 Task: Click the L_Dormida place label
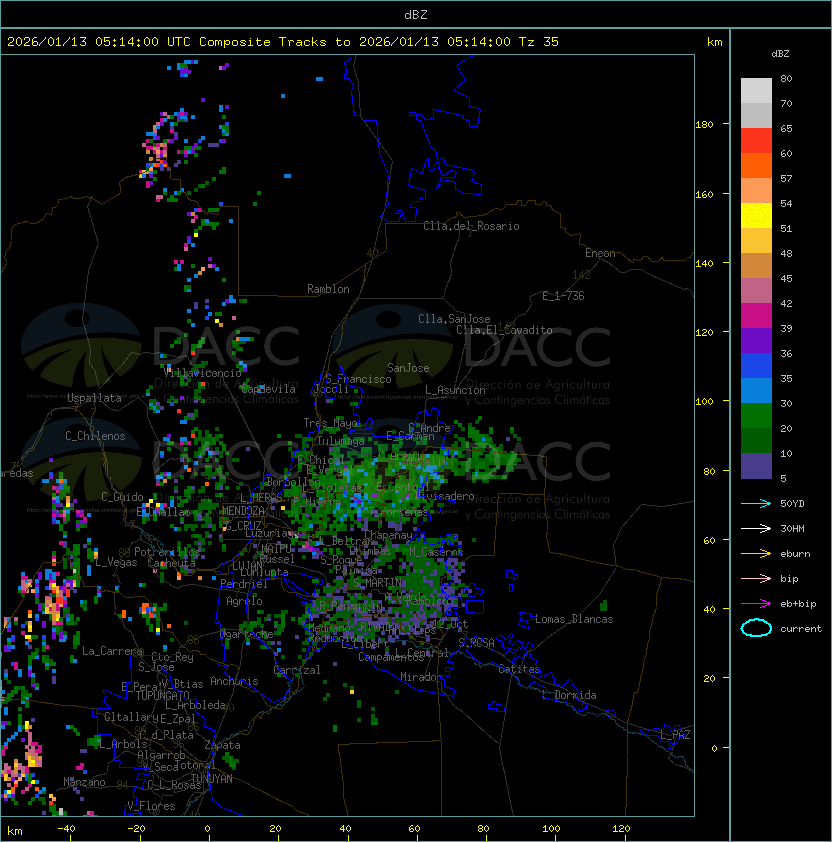click(569, 695)
